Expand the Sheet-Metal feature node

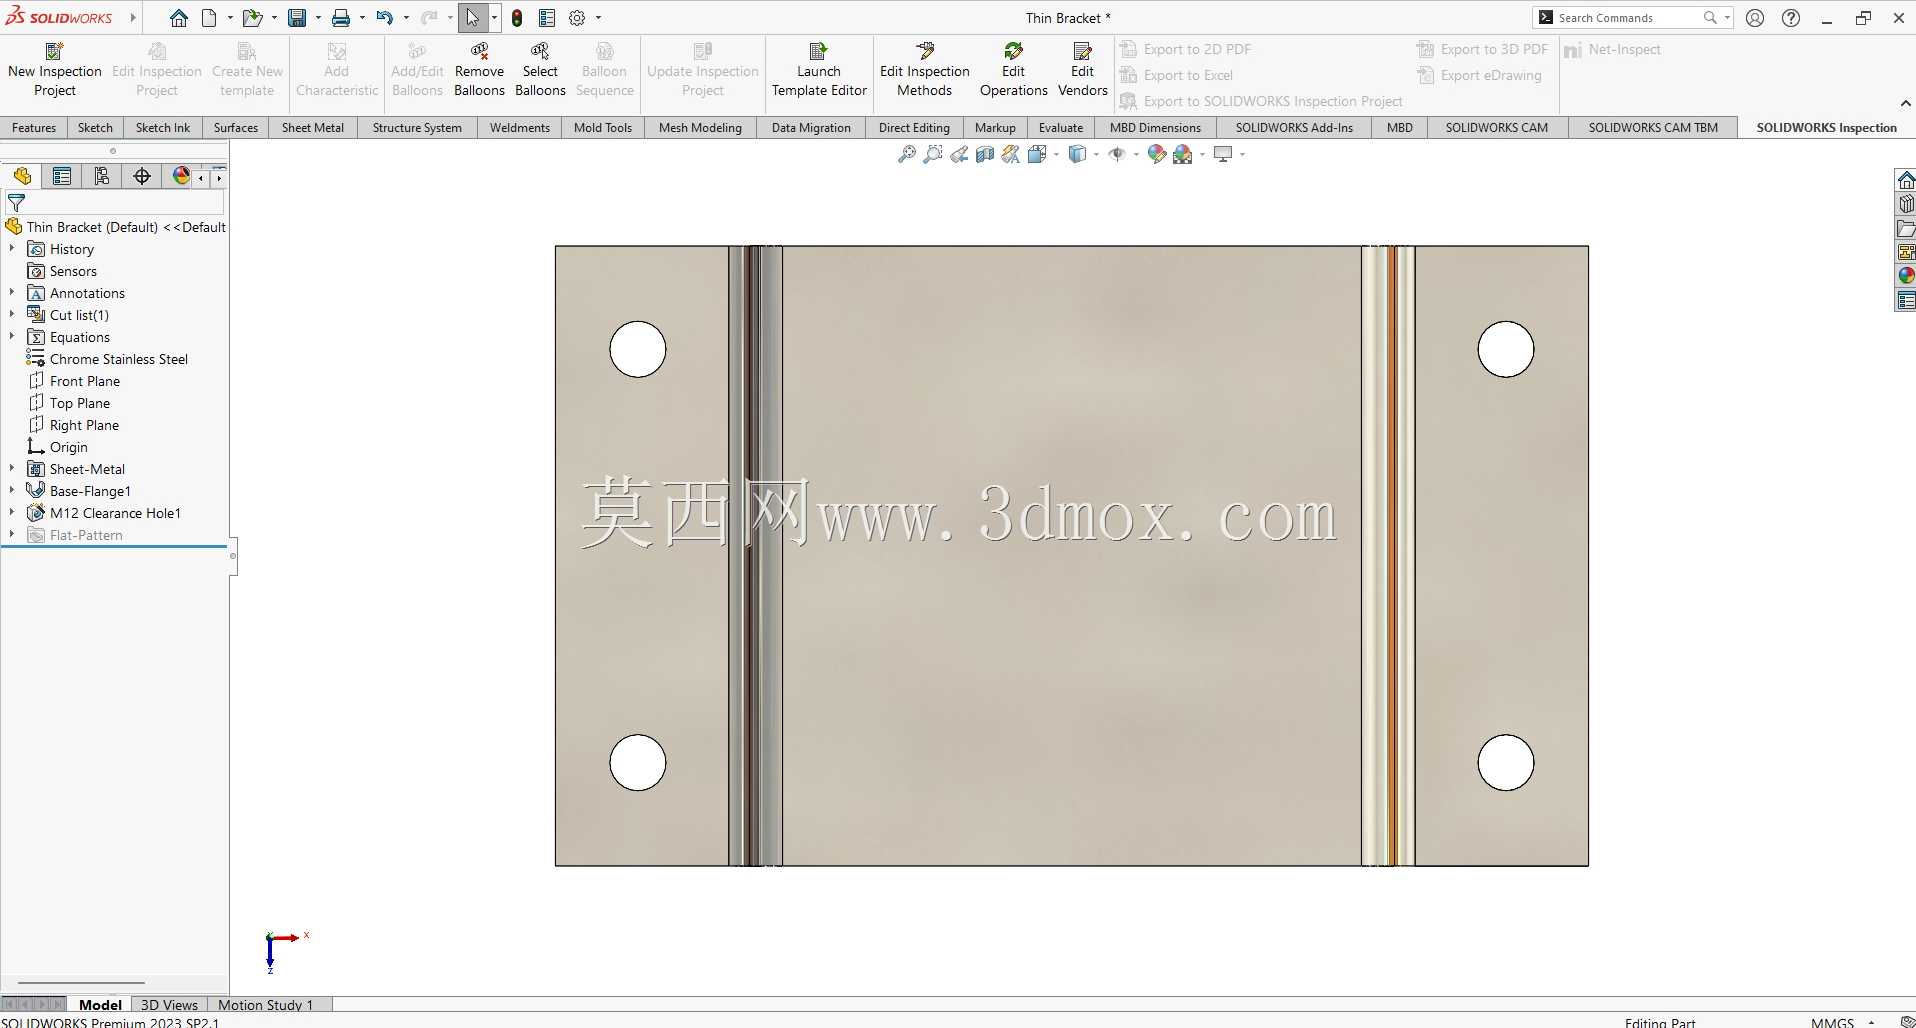tap(12, 468)
